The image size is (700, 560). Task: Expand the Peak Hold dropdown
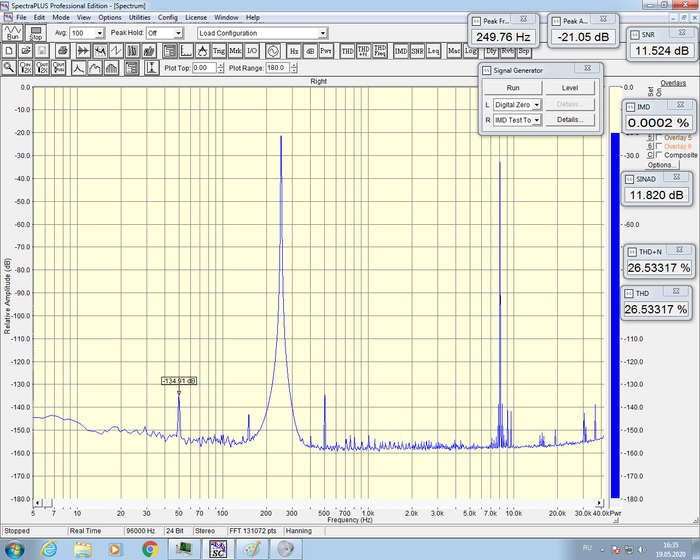click(179, 33)
